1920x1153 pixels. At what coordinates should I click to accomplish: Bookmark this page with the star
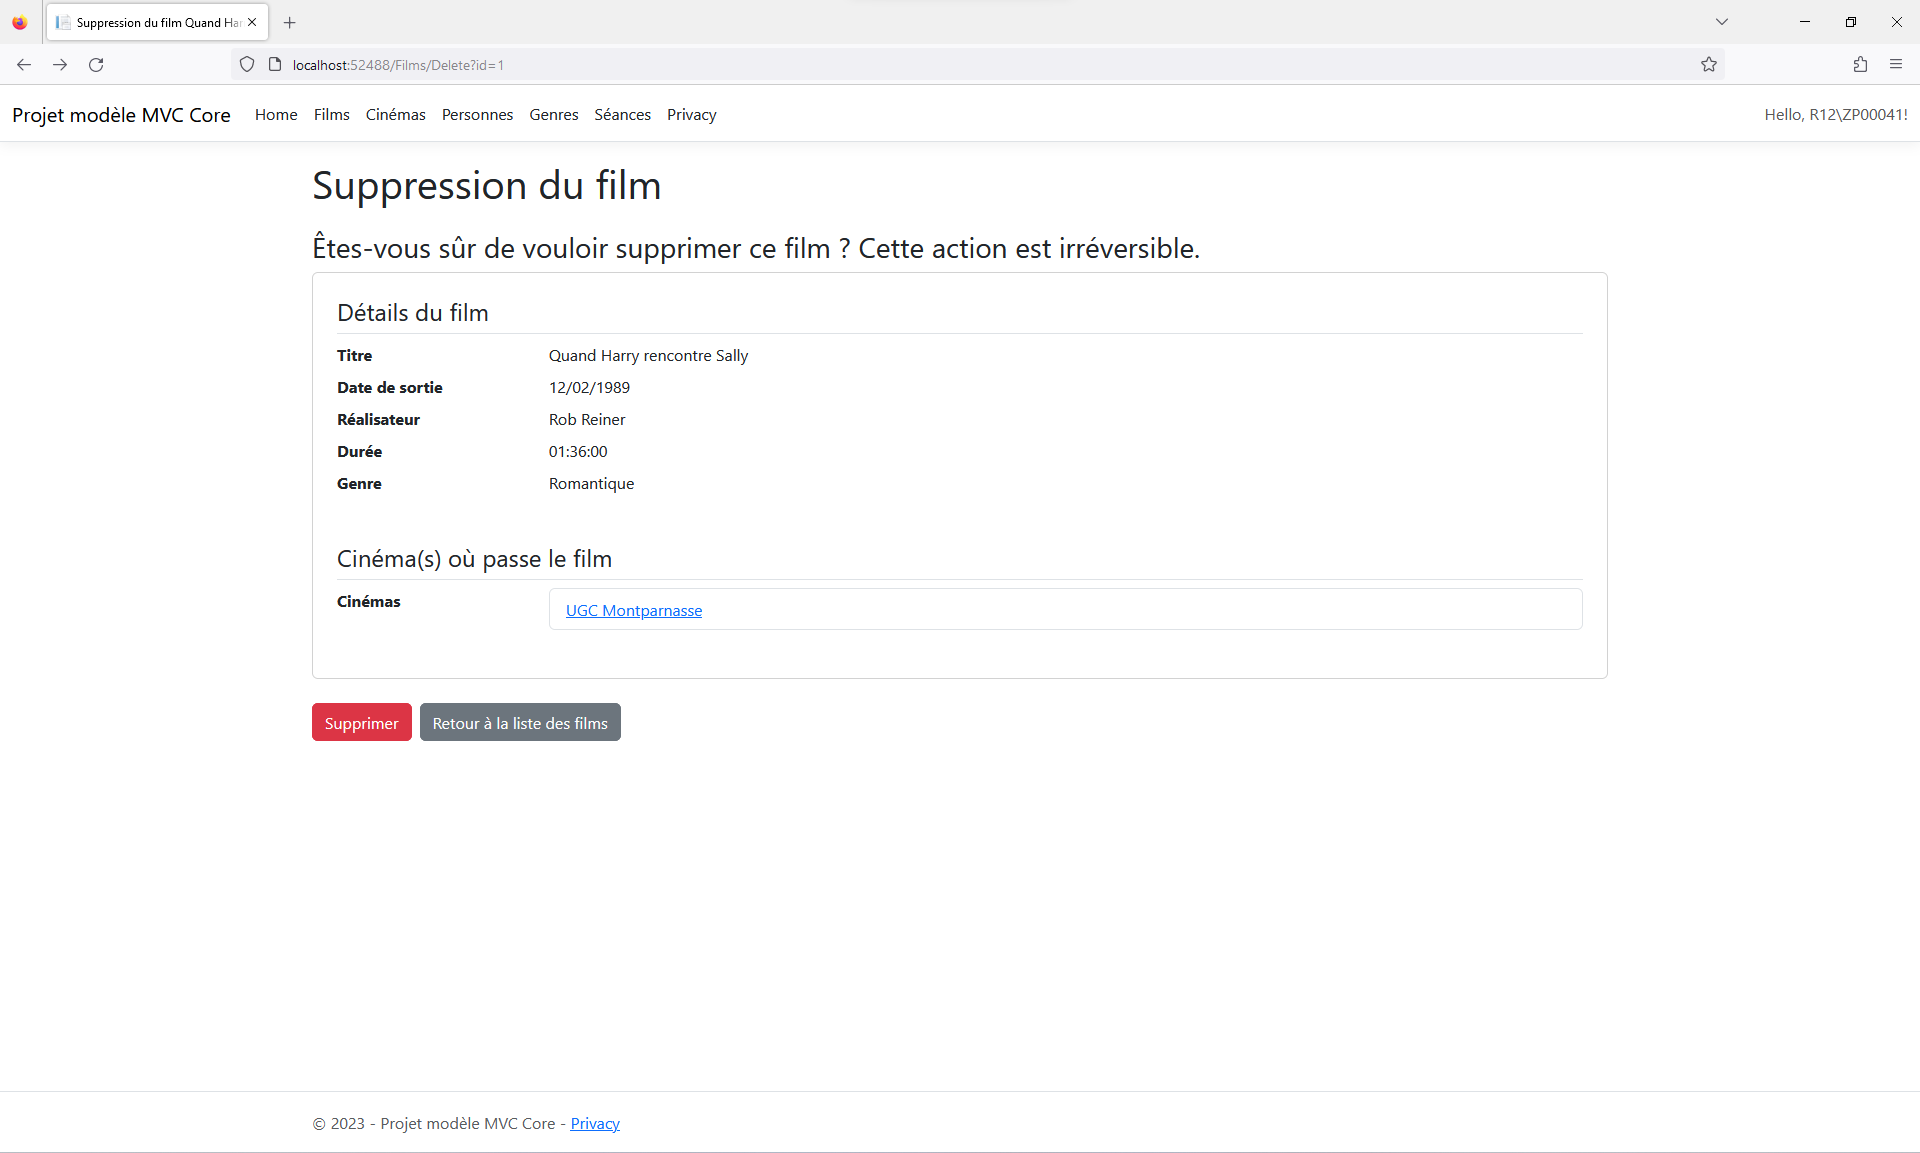click(x=1709, y=65)
